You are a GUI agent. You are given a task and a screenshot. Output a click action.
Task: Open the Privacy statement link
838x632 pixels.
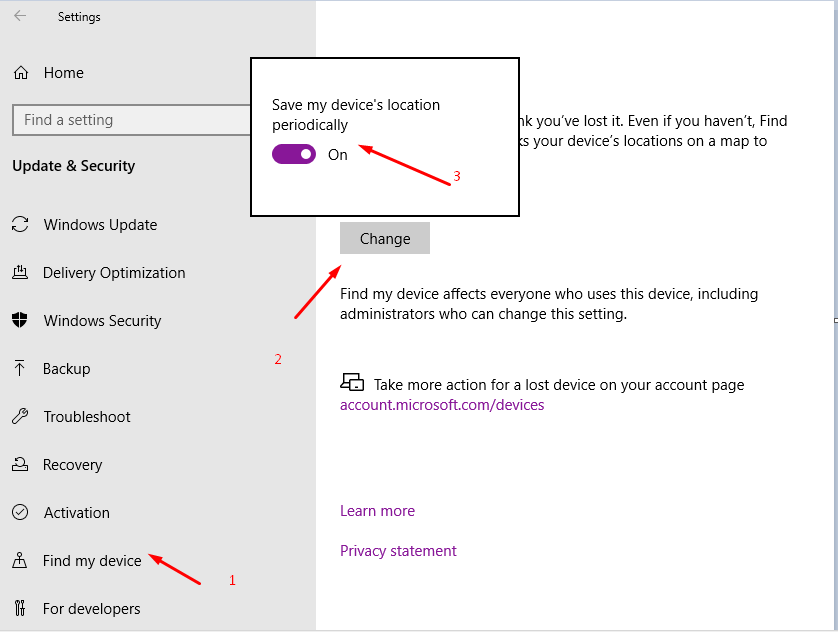[x=398, y=551]
